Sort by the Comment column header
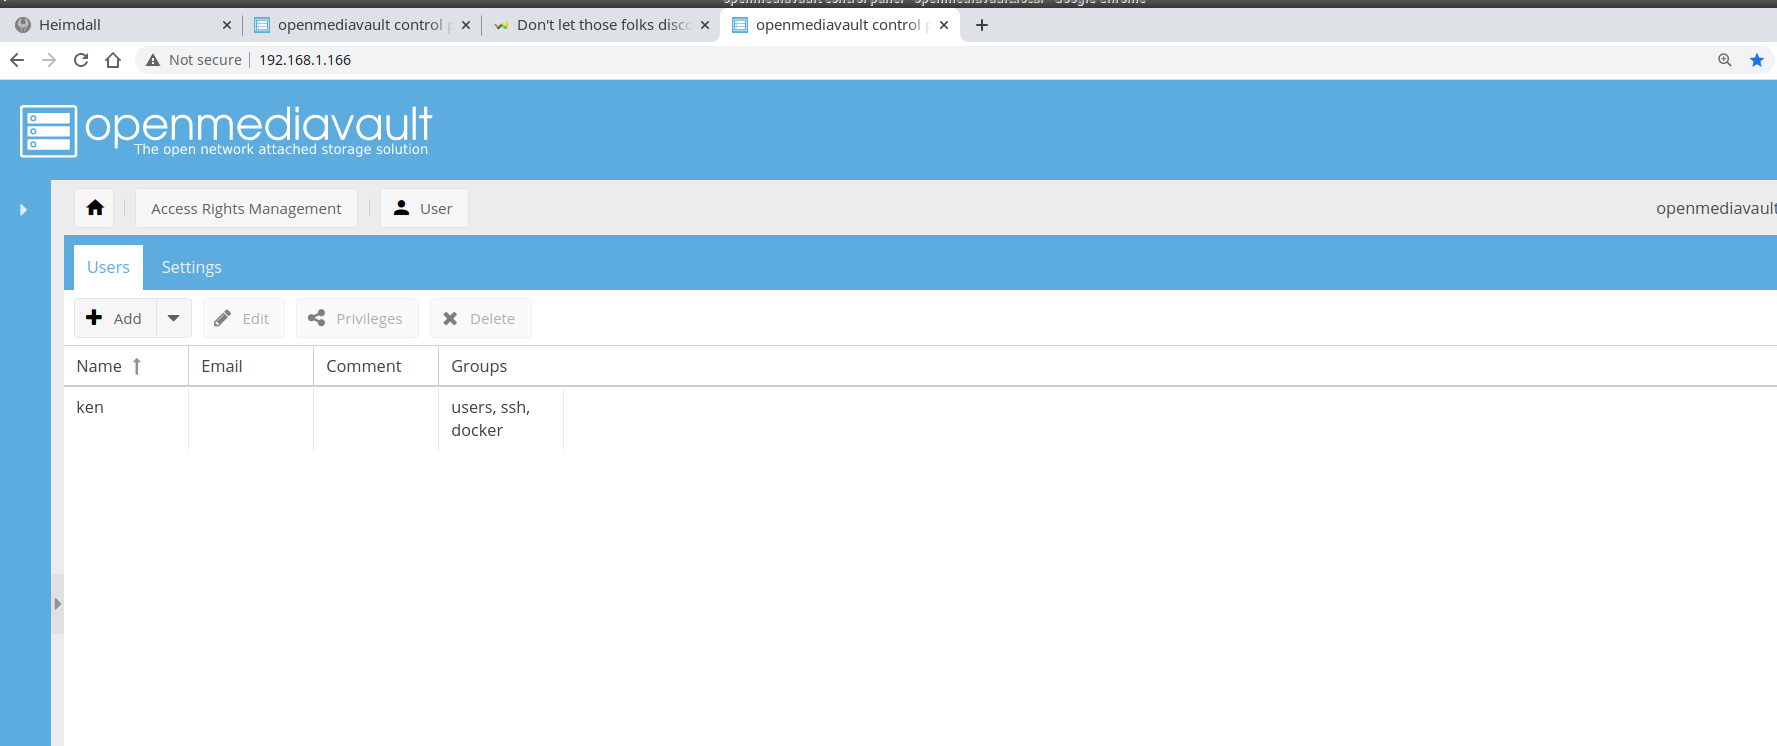Viewport: 1777px width, 746px height. coord(376,366)
